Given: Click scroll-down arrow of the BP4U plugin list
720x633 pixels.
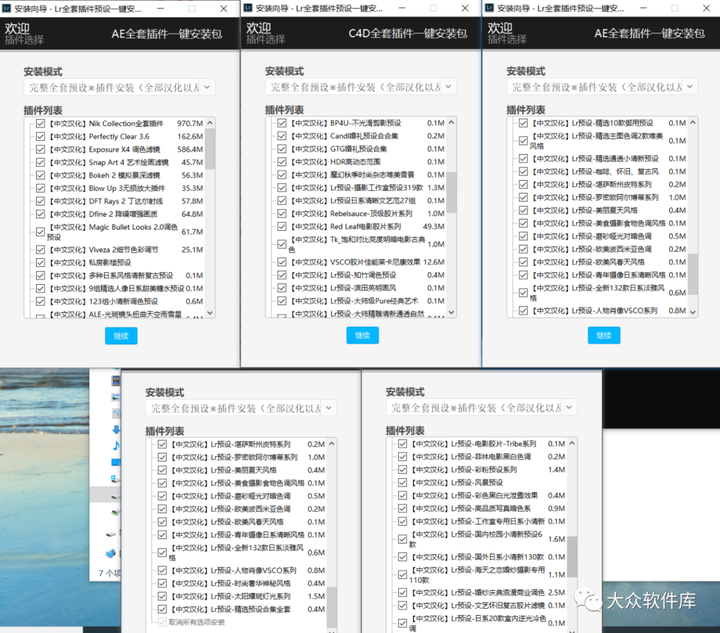Looking at the screenshot, I should tap(451, 312).
